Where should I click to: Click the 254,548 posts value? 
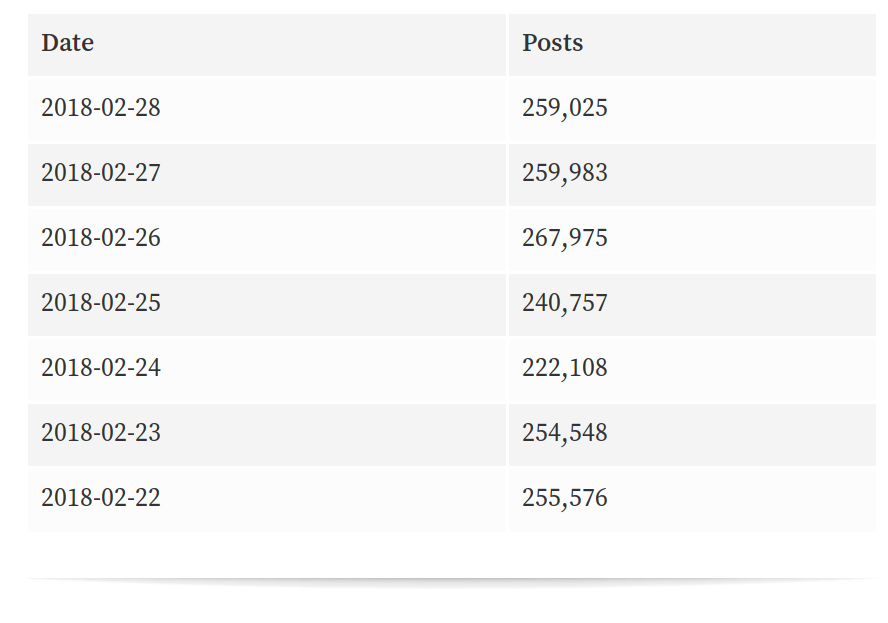click(565, 433)
